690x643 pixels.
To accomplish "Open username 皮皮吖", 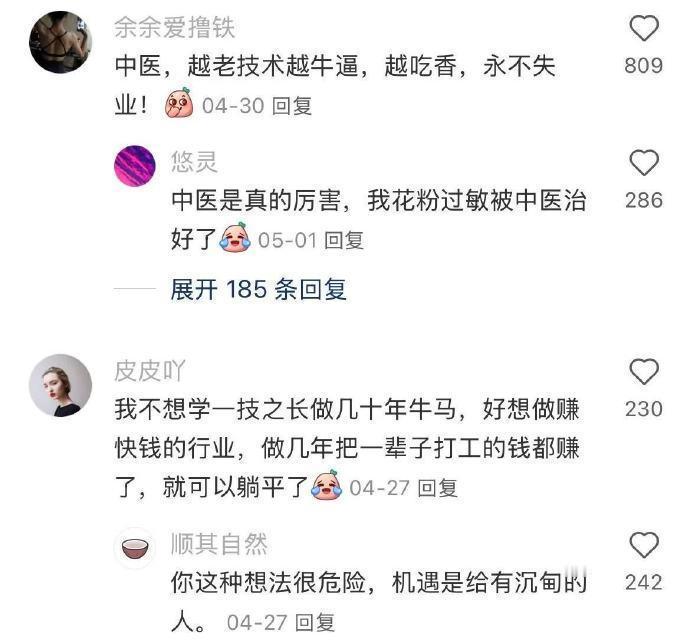I will point(150,371).
